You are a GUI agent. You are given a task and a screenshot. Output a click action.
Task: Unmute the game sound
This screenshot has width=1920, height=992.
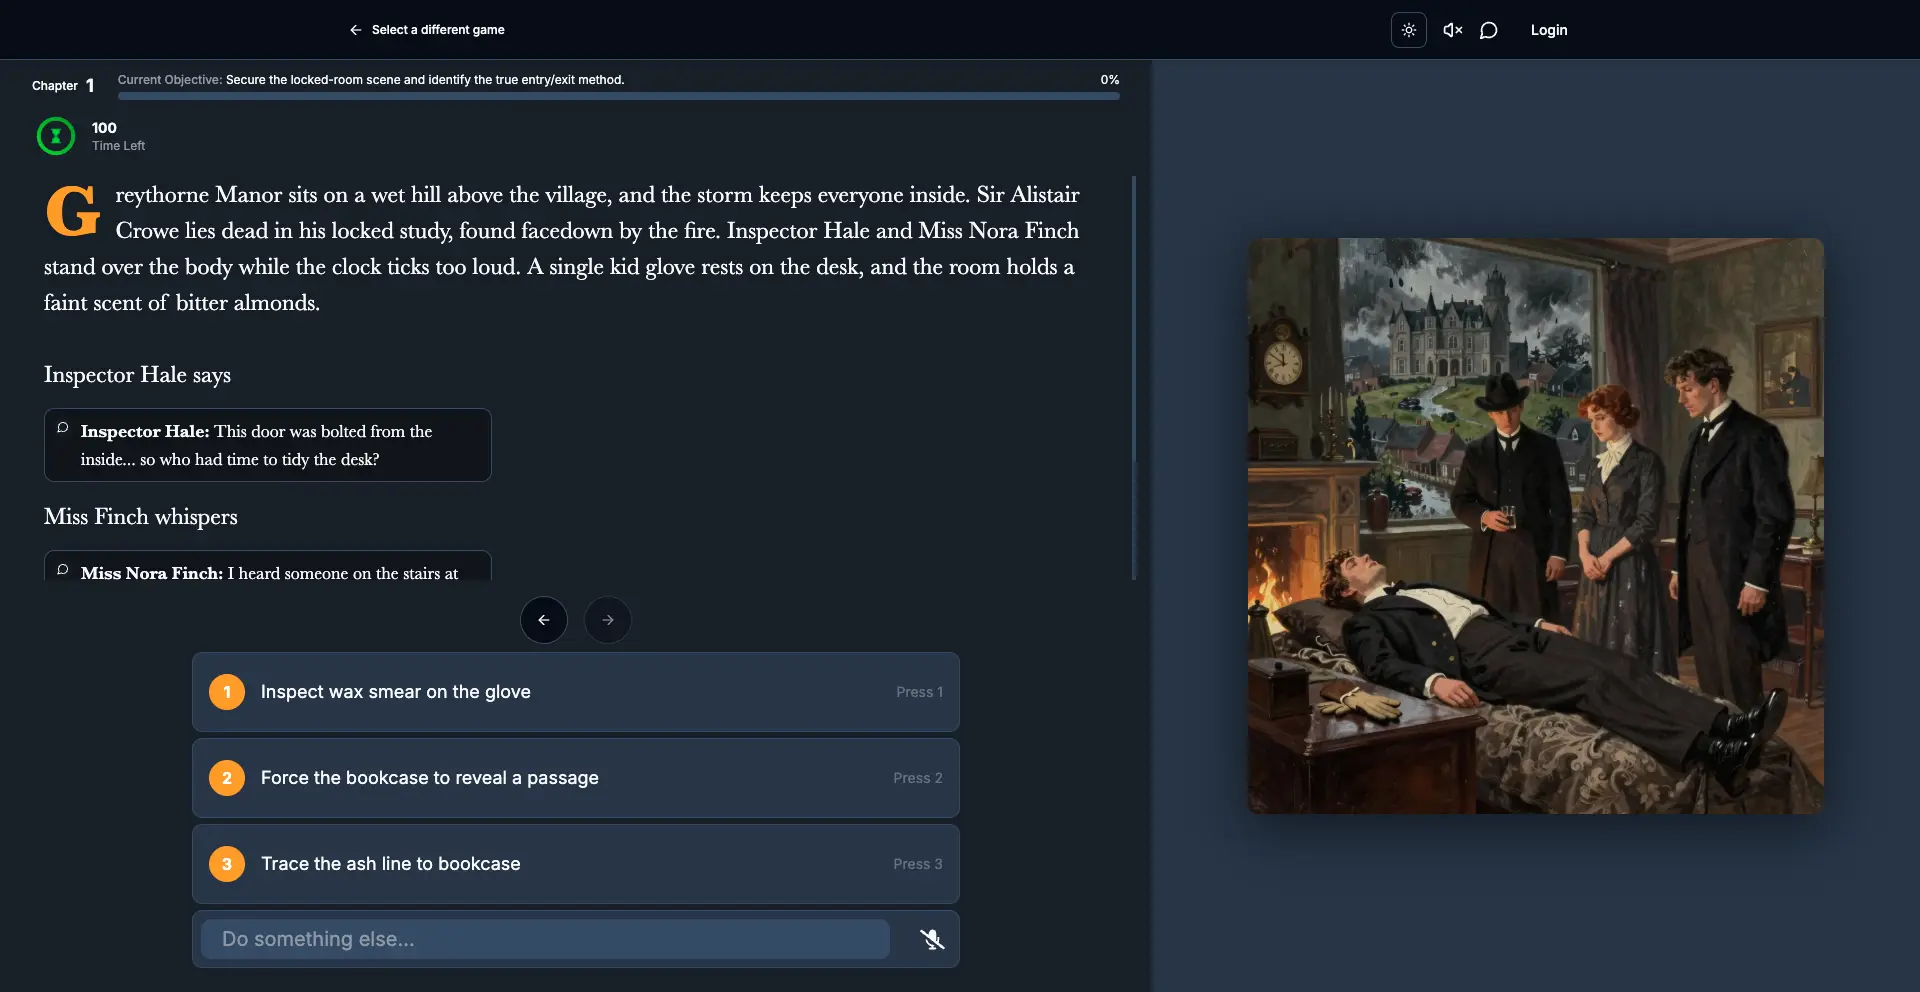1452,30
